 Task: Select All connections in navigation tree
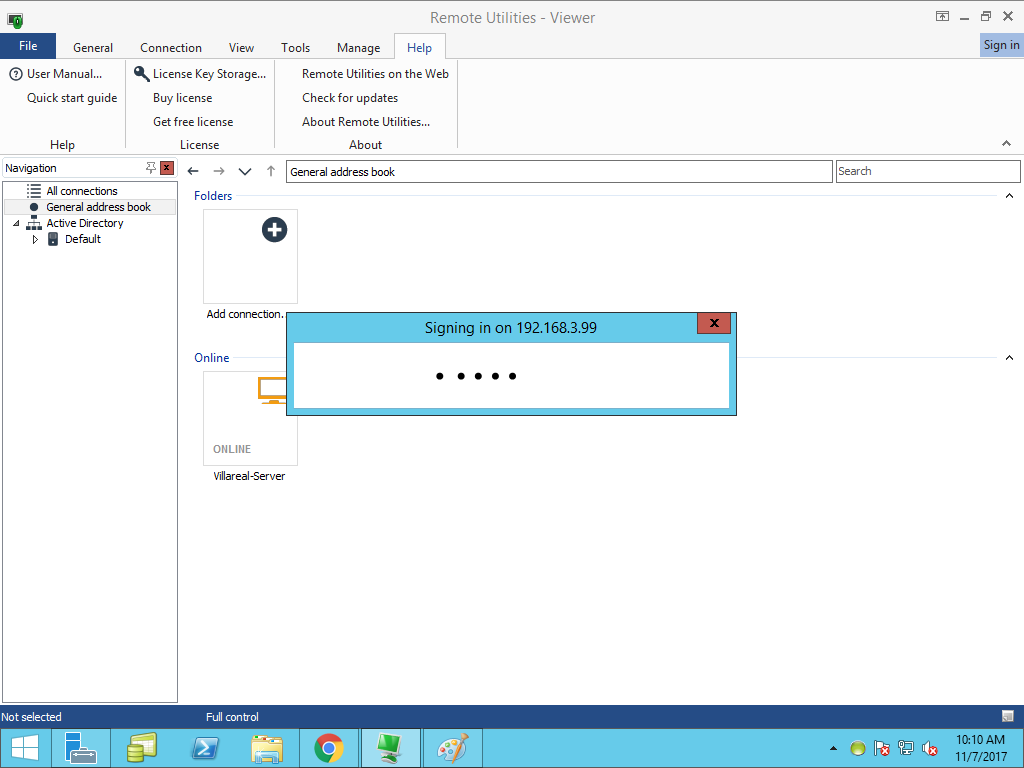click(x=81, y=191)
